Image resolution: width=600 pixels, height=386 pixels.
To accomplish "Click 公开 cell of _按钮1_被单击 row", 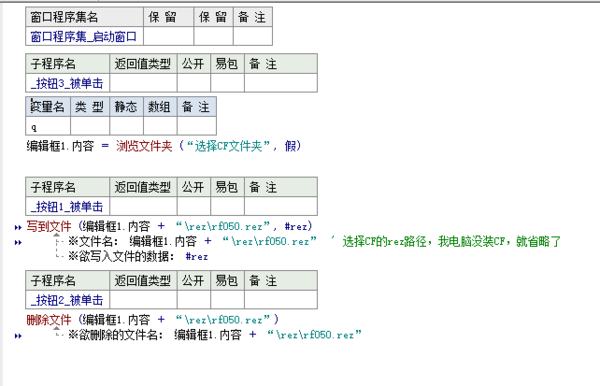I will [194, 207].
